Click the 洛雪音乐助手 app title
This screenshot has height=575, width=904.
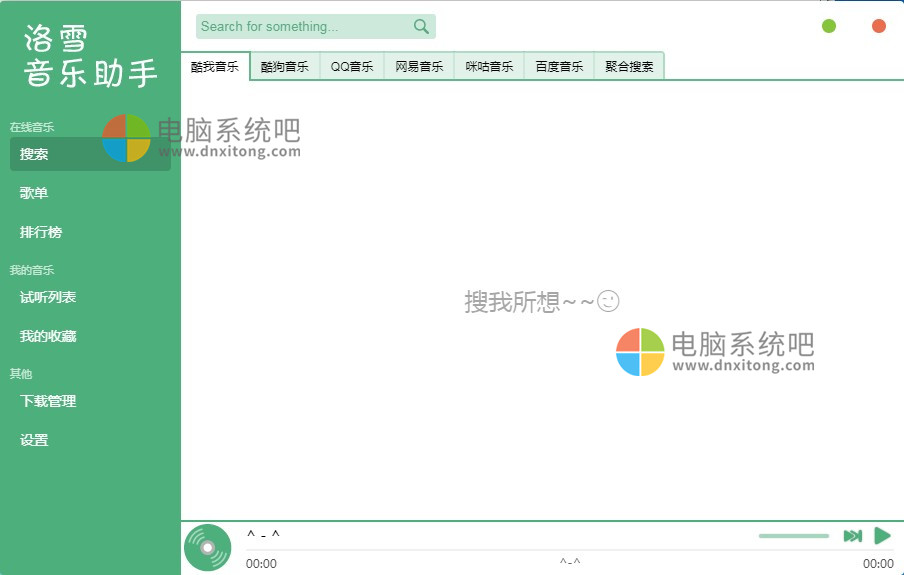[x=91, y=56]
